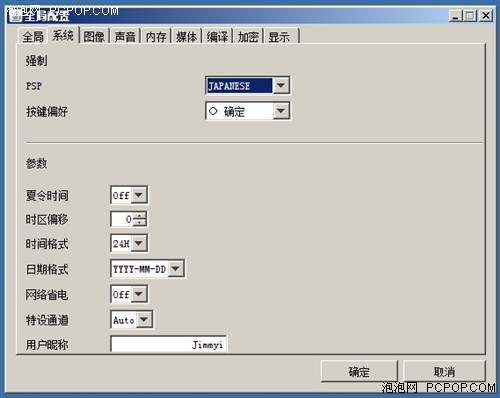This screenshot has width=500, height=398.
Task: Click the window title bar app icon
Action: [x=15, y=15]
